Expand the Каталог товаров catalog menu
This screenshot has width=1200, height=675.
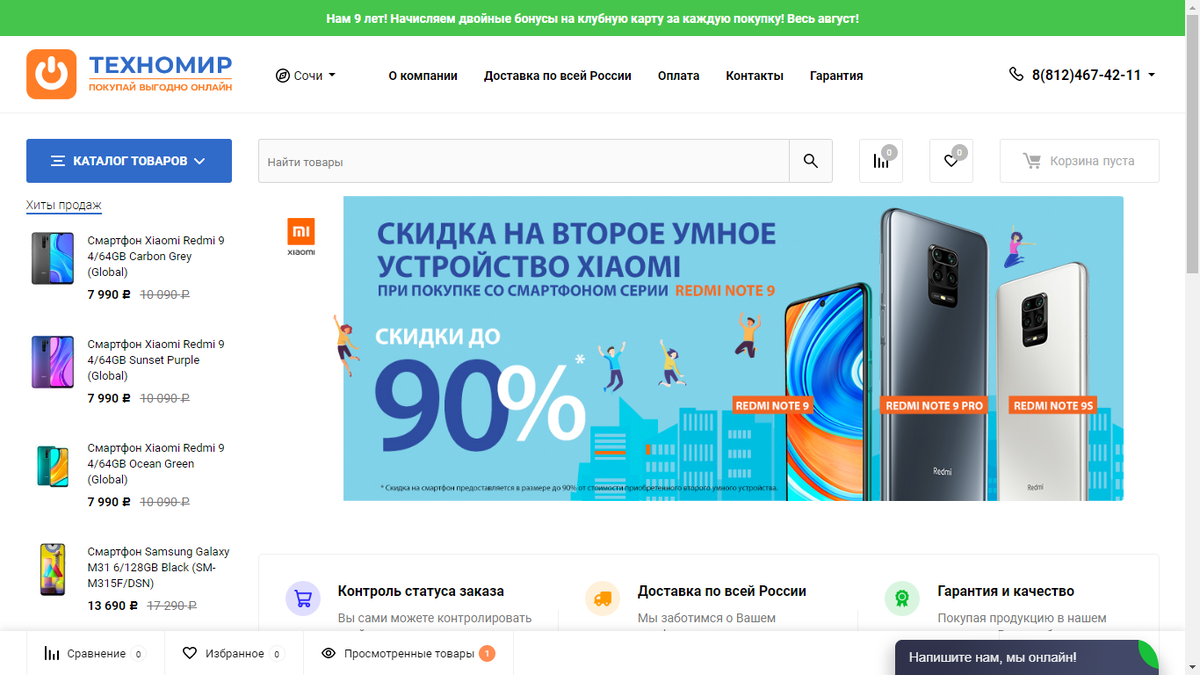129,161
